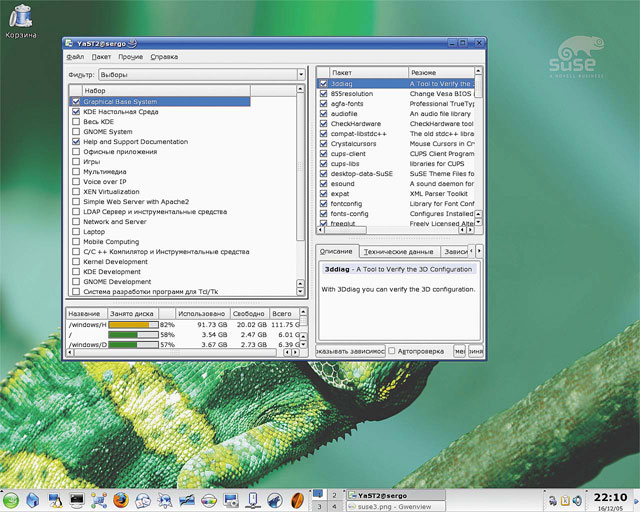The height and width of the screenshot is (512, 640).
Task: Click the small arrow at panel's right edge
Action: tap(636, 501)
